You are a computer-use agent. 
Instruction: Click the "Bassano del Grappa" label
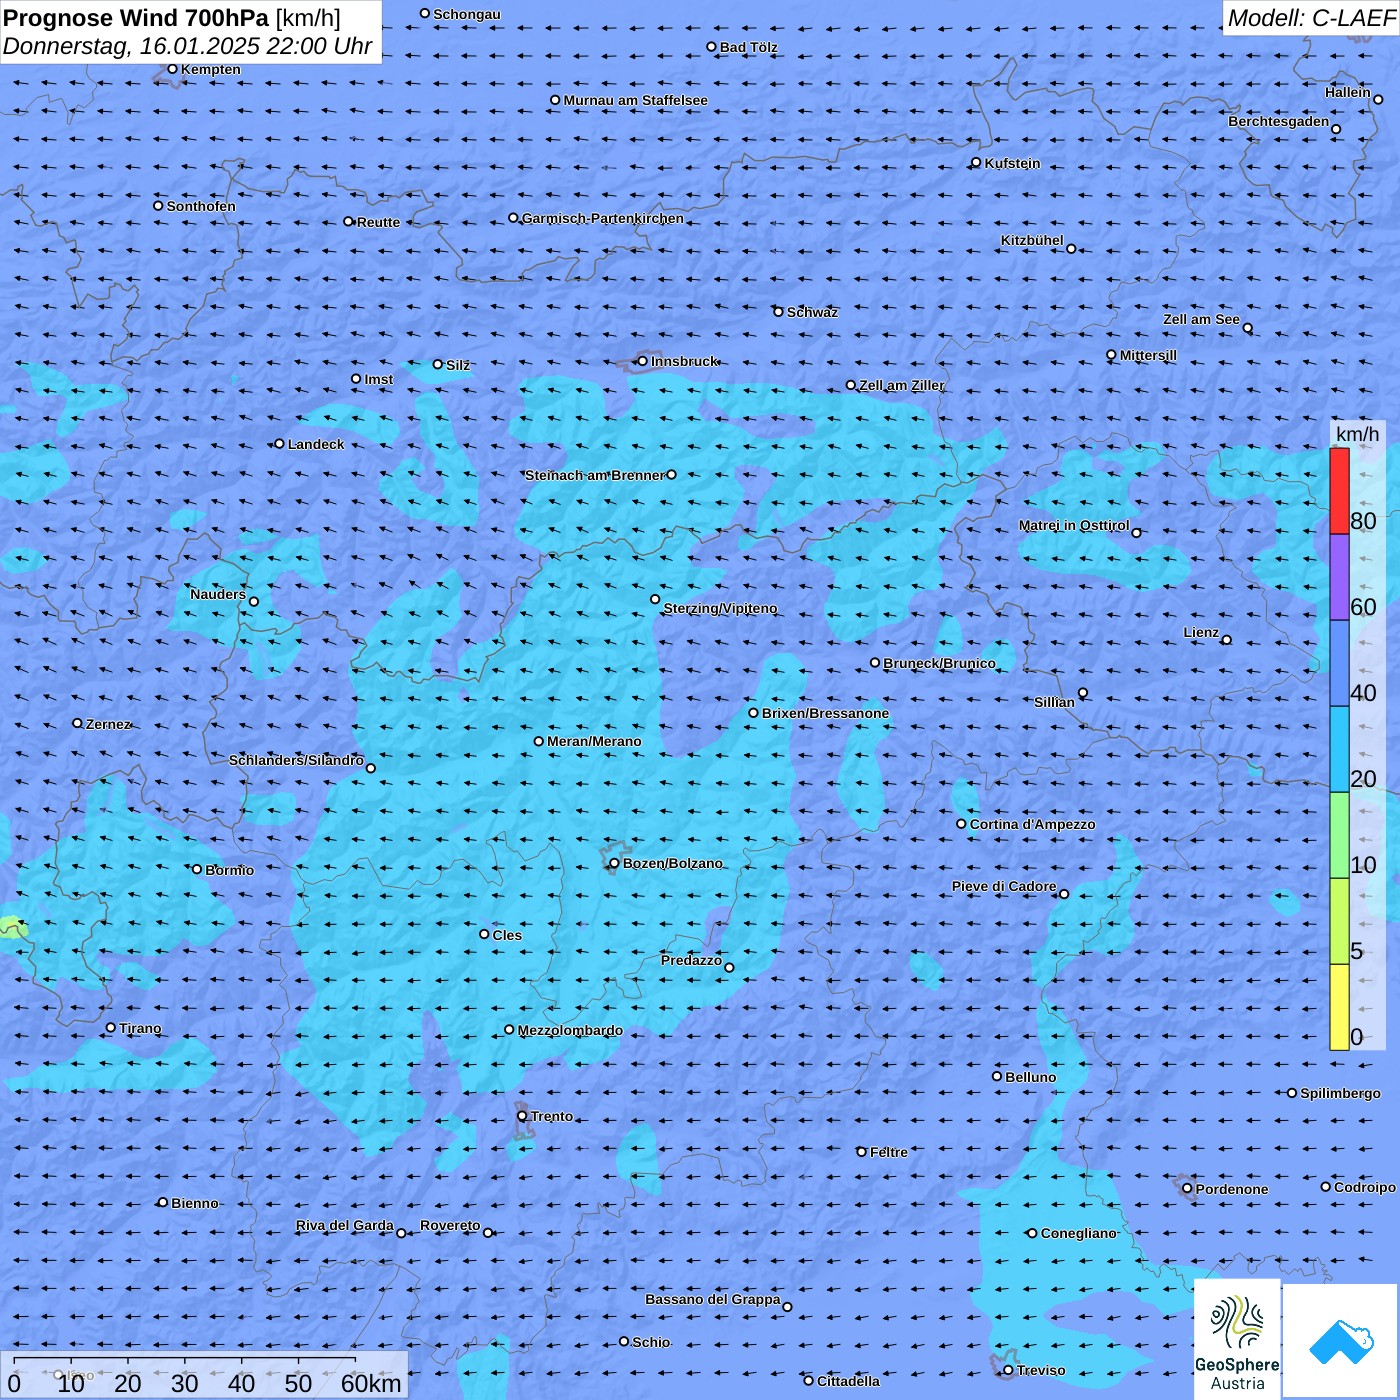713,1299
